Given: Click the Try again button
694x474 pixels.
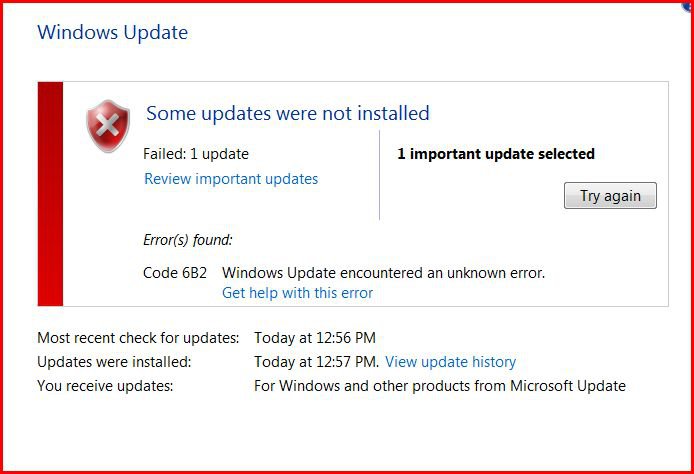Looking at the screenshot, I should pyautogui.click(x=610, y=196).
